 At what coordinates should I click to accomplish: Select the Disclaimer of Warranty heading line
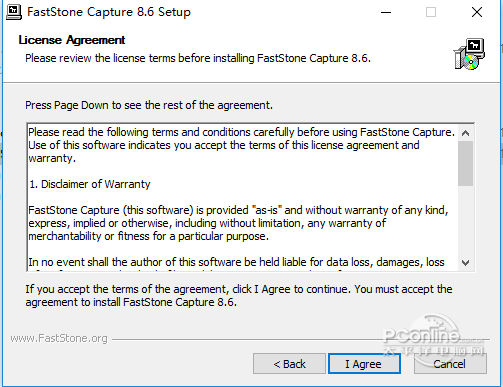pos(90,184)
